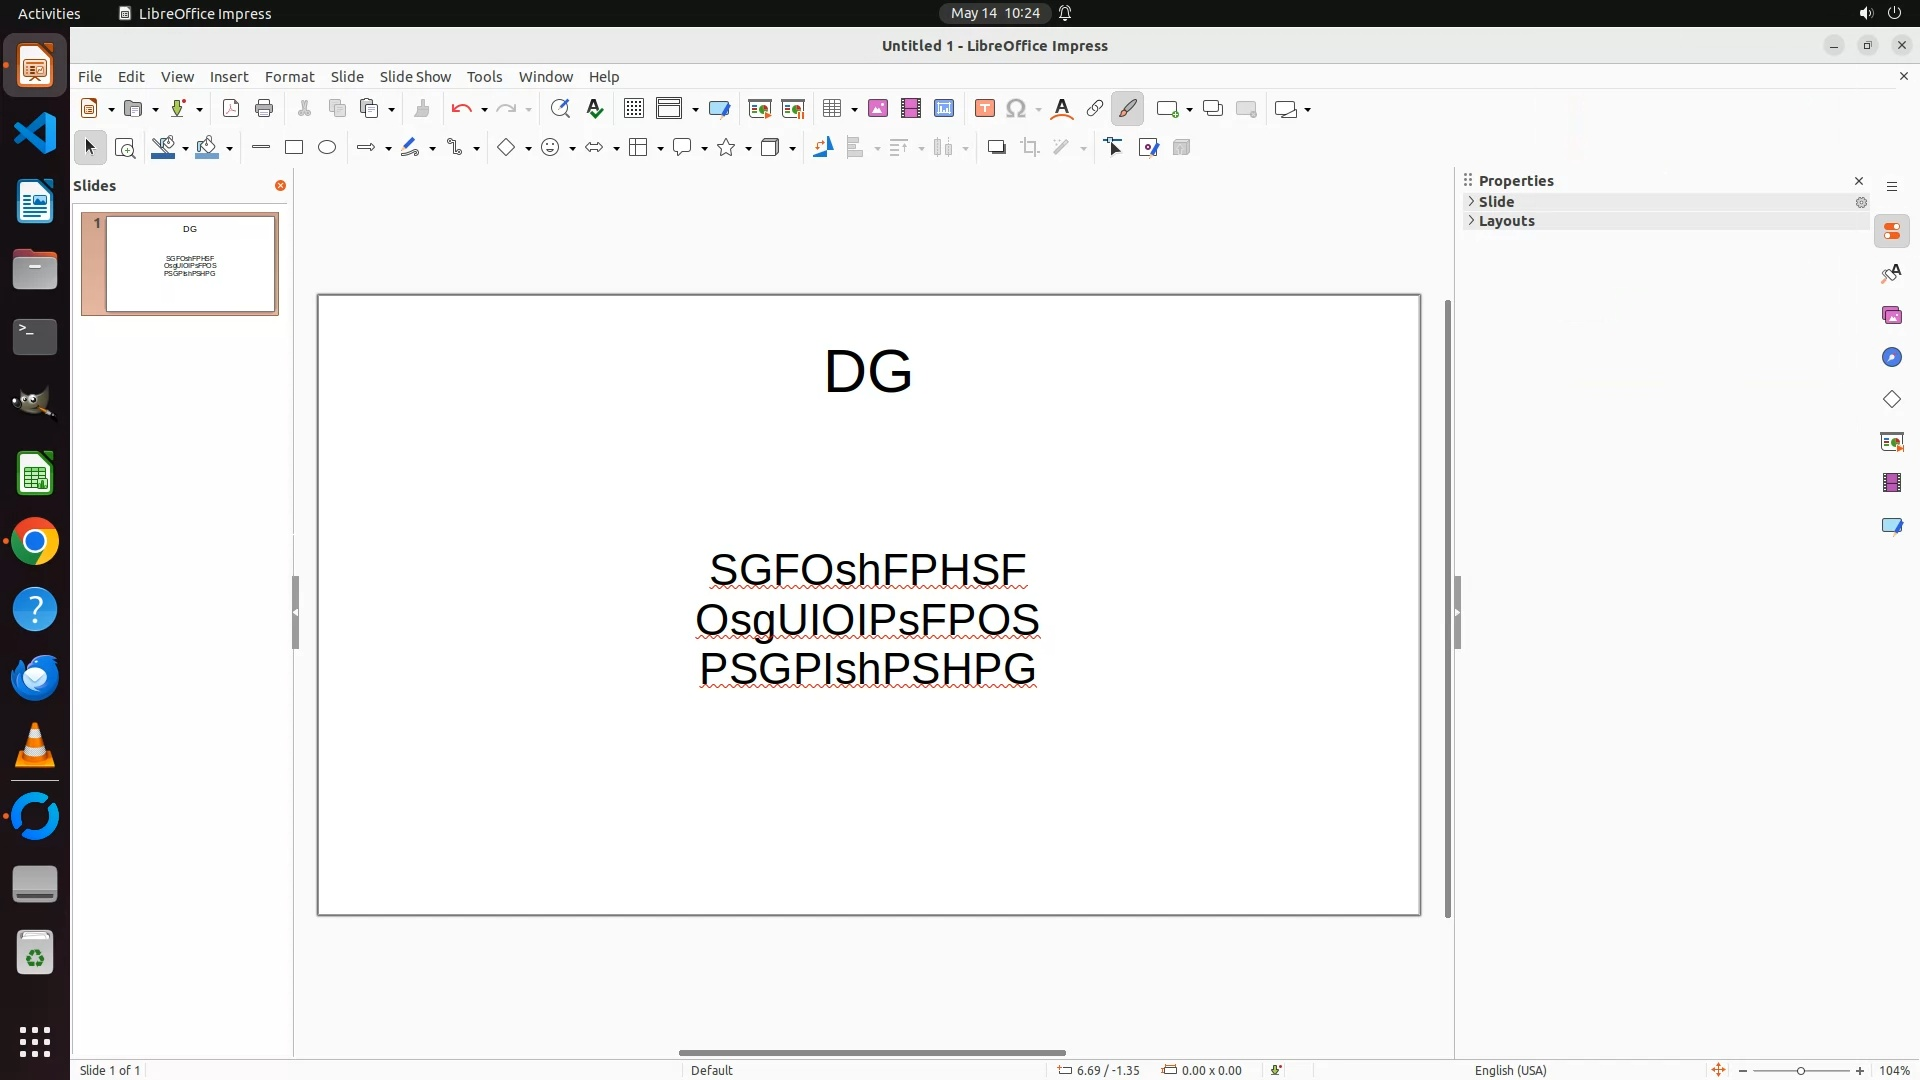Viewport: 1920px width, 1080px height.
Task: Click the Insert Table icon
Action: 832,109
